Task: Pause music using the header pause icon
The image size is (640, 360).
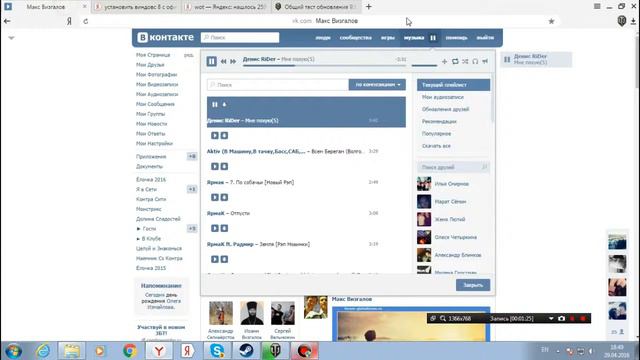Action: point(433,38)
